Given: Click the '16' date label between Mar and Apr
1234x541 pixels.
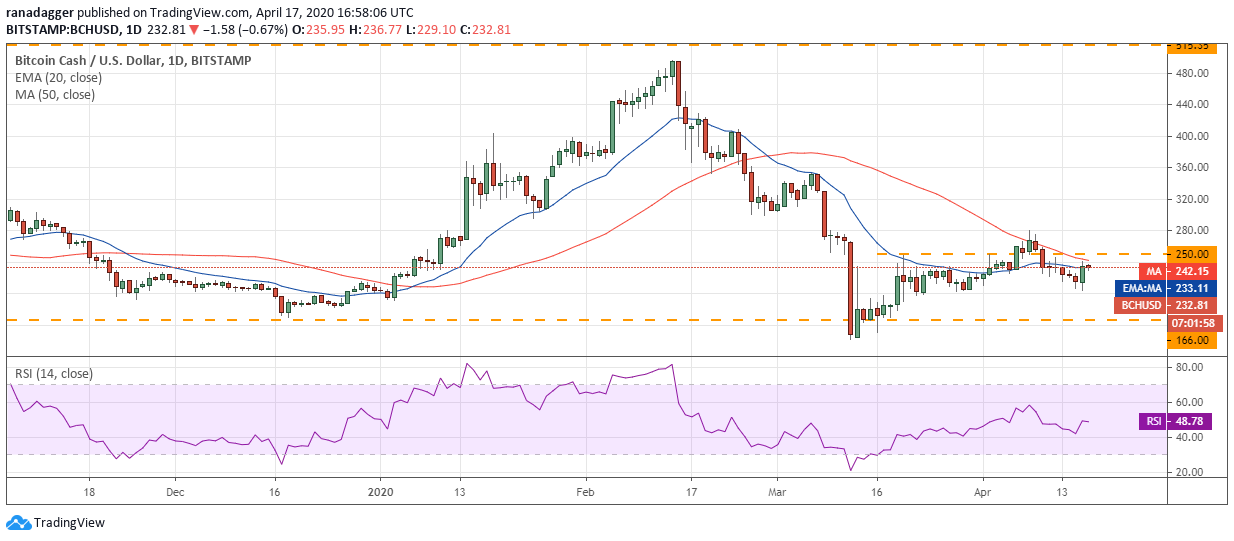Looking at the screenshot, I should click(x=877, y=492).
